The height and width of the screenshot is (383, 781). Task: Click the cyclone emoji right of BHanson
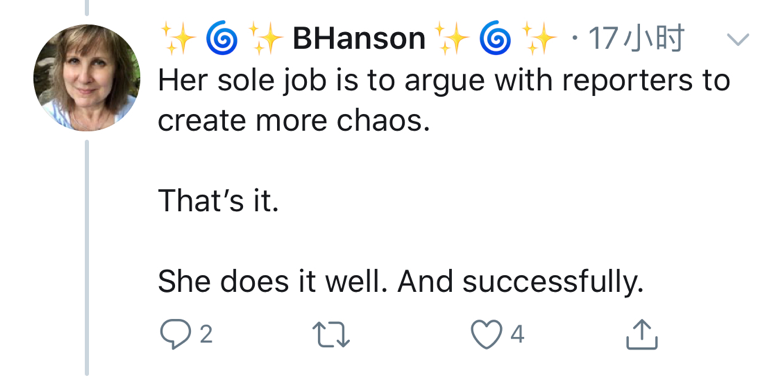pyautogui.click(x=495, y=39)
